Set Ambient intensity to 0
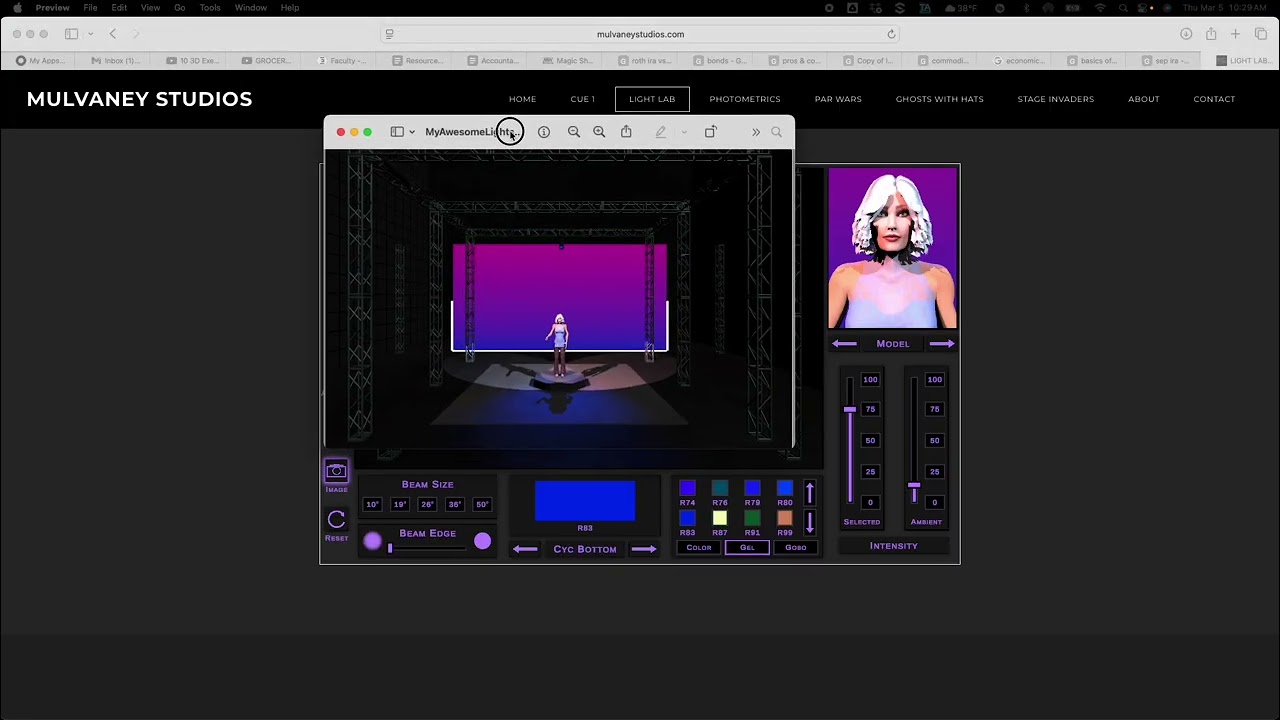Screen dimensions: 1280x720 pyautogui.click(x=934, y=503)
